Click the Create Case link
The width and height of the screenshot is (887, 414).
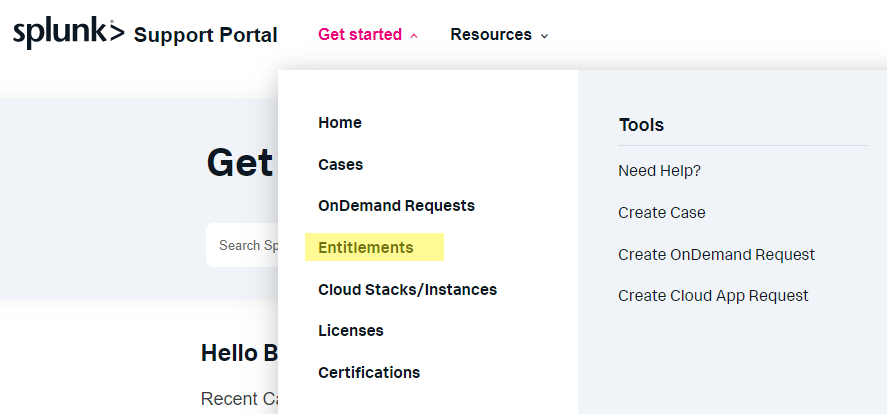click(662, 213)
